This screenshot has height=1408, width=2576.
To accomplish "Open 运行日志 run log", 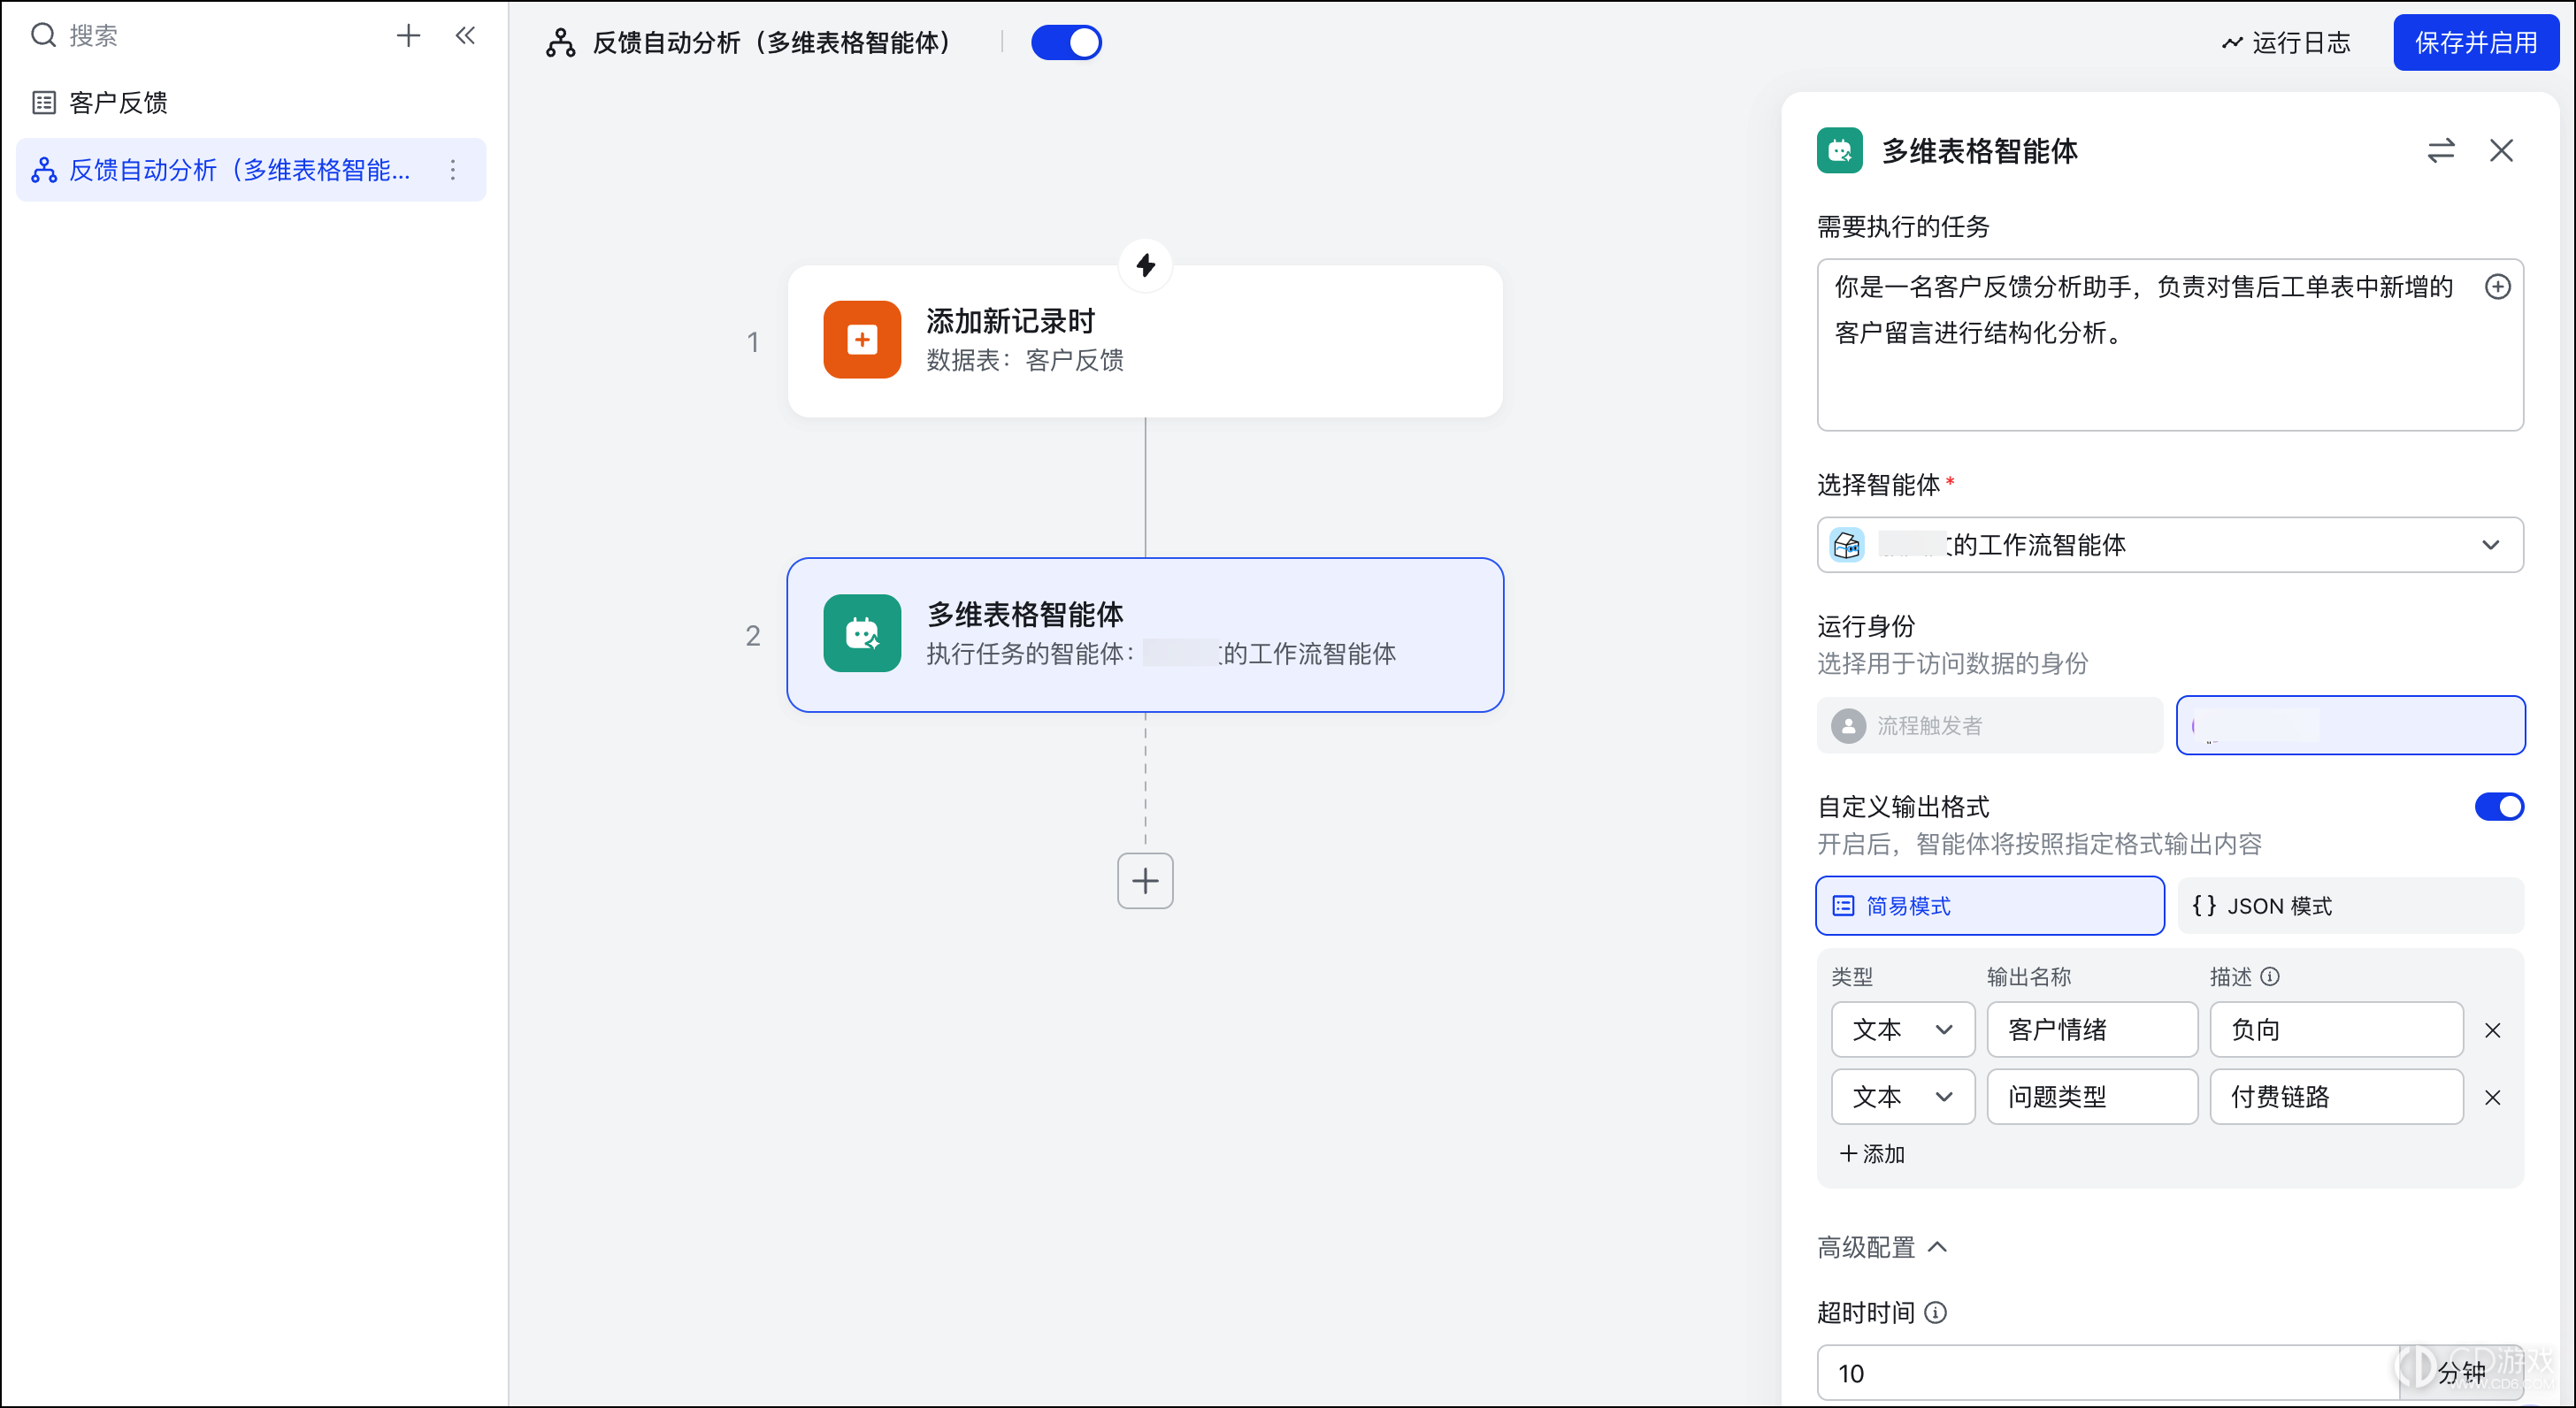I will coord(2286,43).
